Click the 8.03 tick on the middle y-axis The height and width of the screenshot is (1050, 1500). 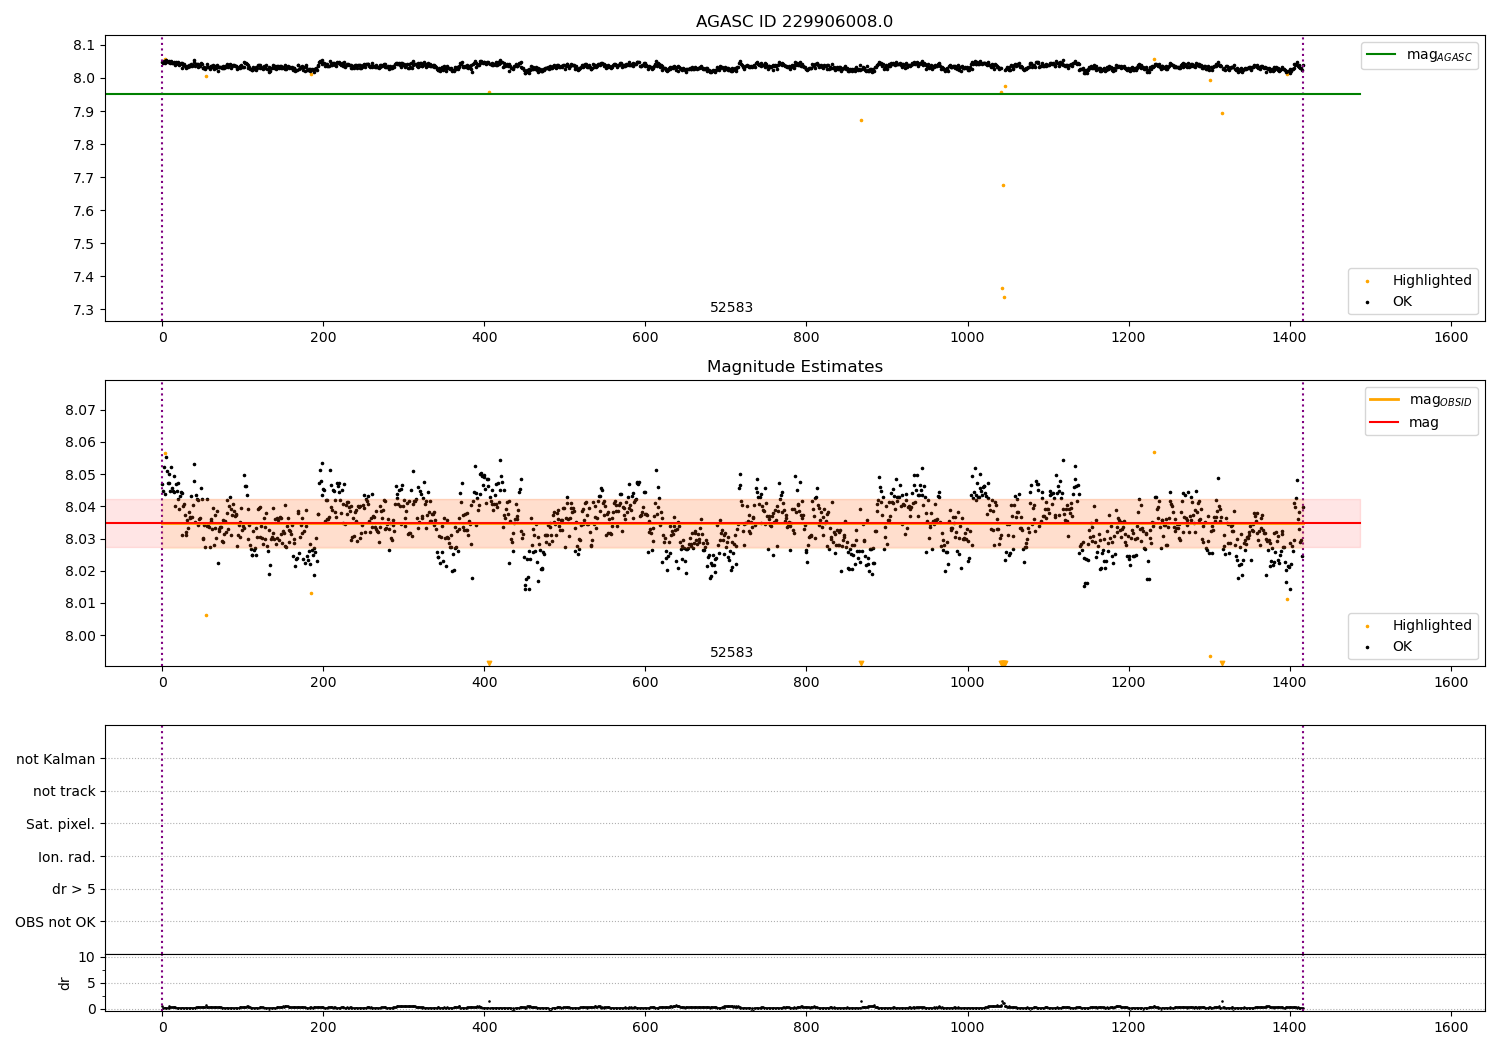pos(80,539)
